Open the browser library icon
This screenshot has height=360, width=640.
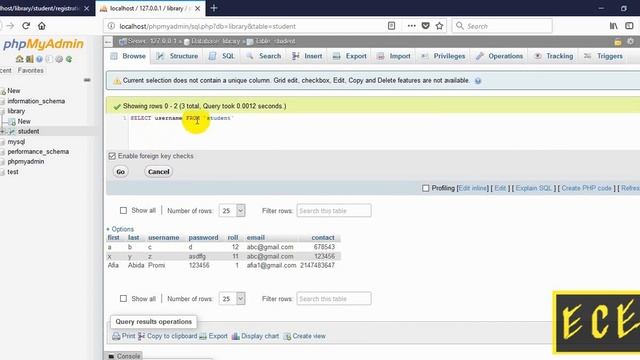[x=613, y=26]
